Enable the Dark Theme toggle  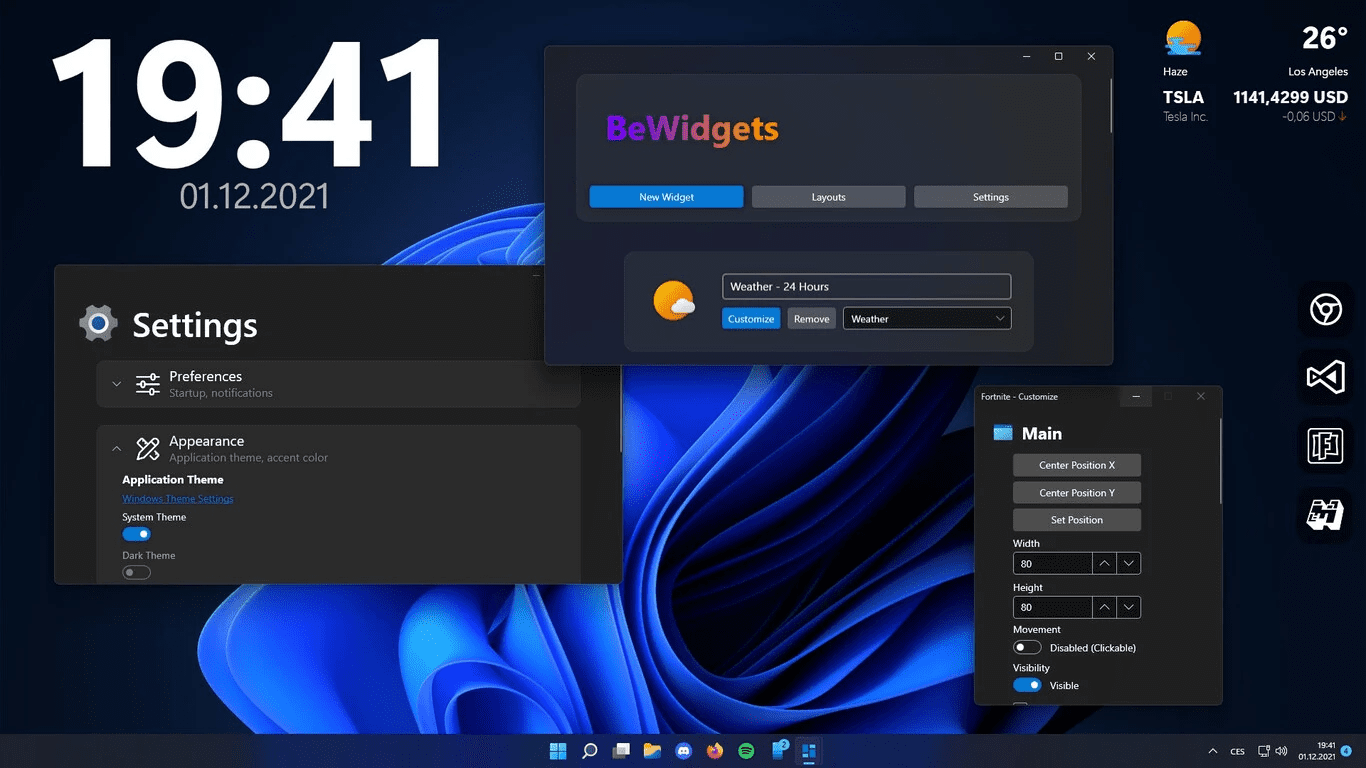[x=136, y=570]
